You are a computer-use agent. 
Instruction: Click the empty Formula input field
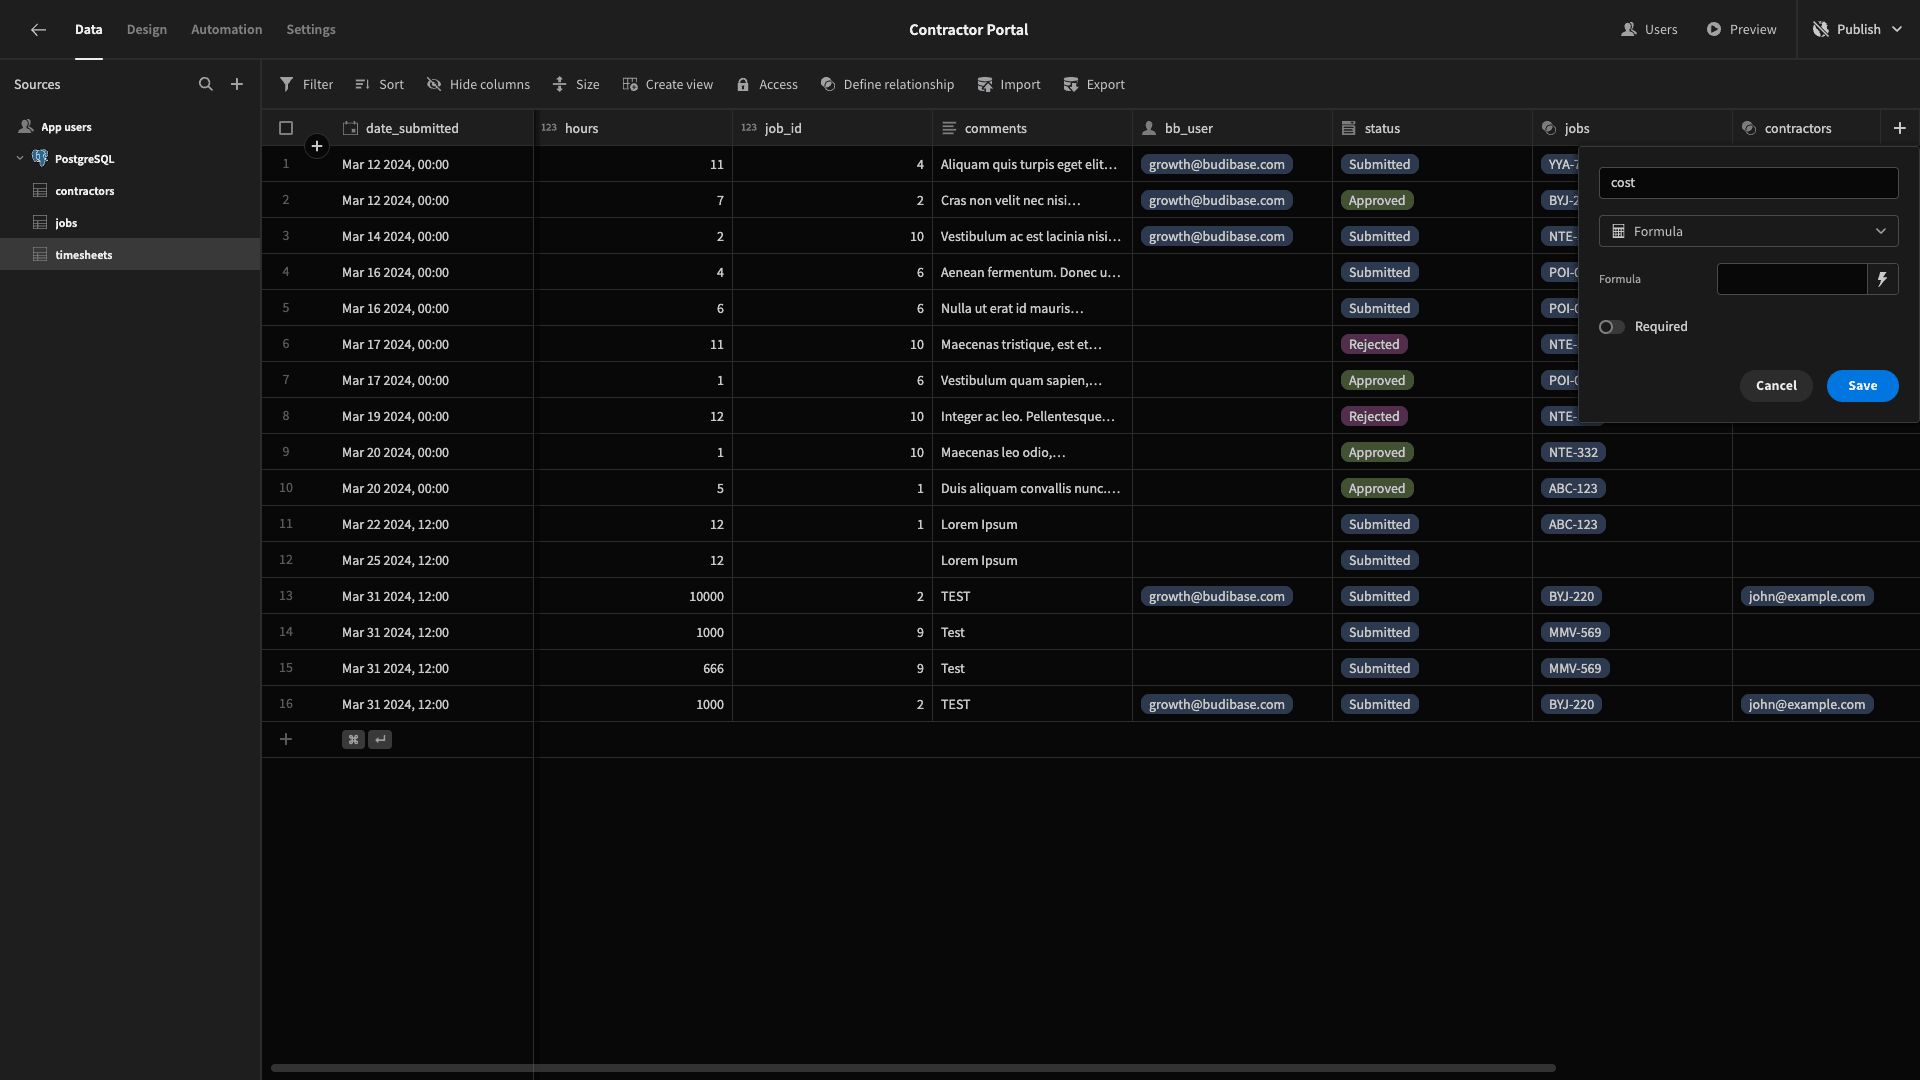click(x=1792, y=279)
